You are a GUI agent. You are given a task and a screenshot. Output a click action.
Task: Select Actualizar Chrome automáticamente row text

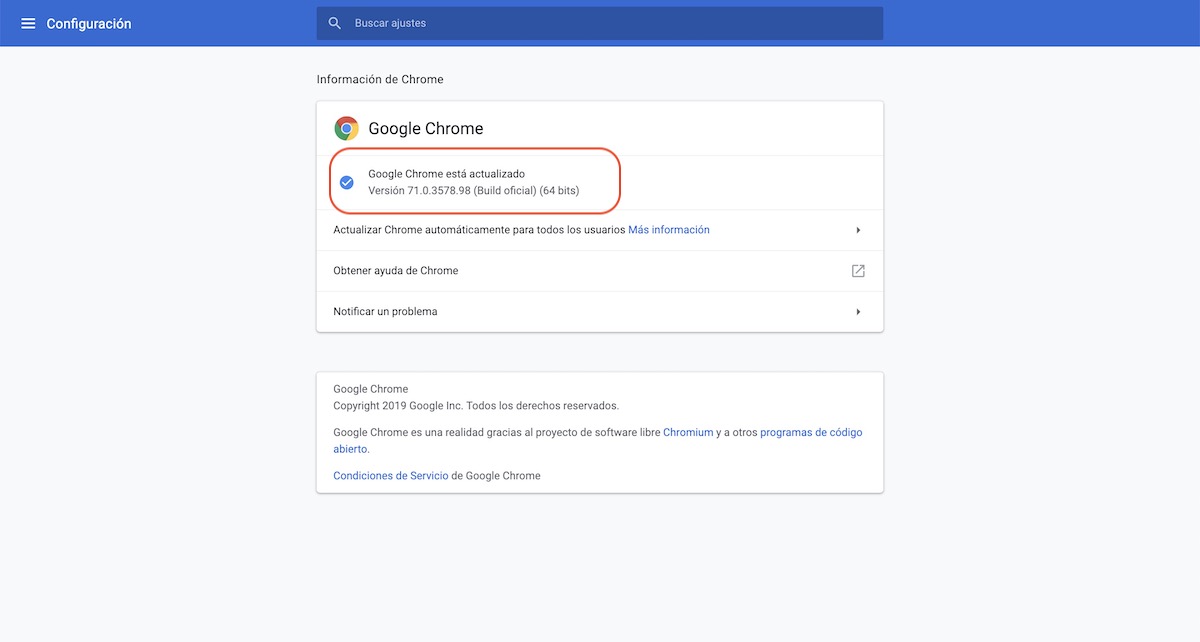tap(480, 230)
